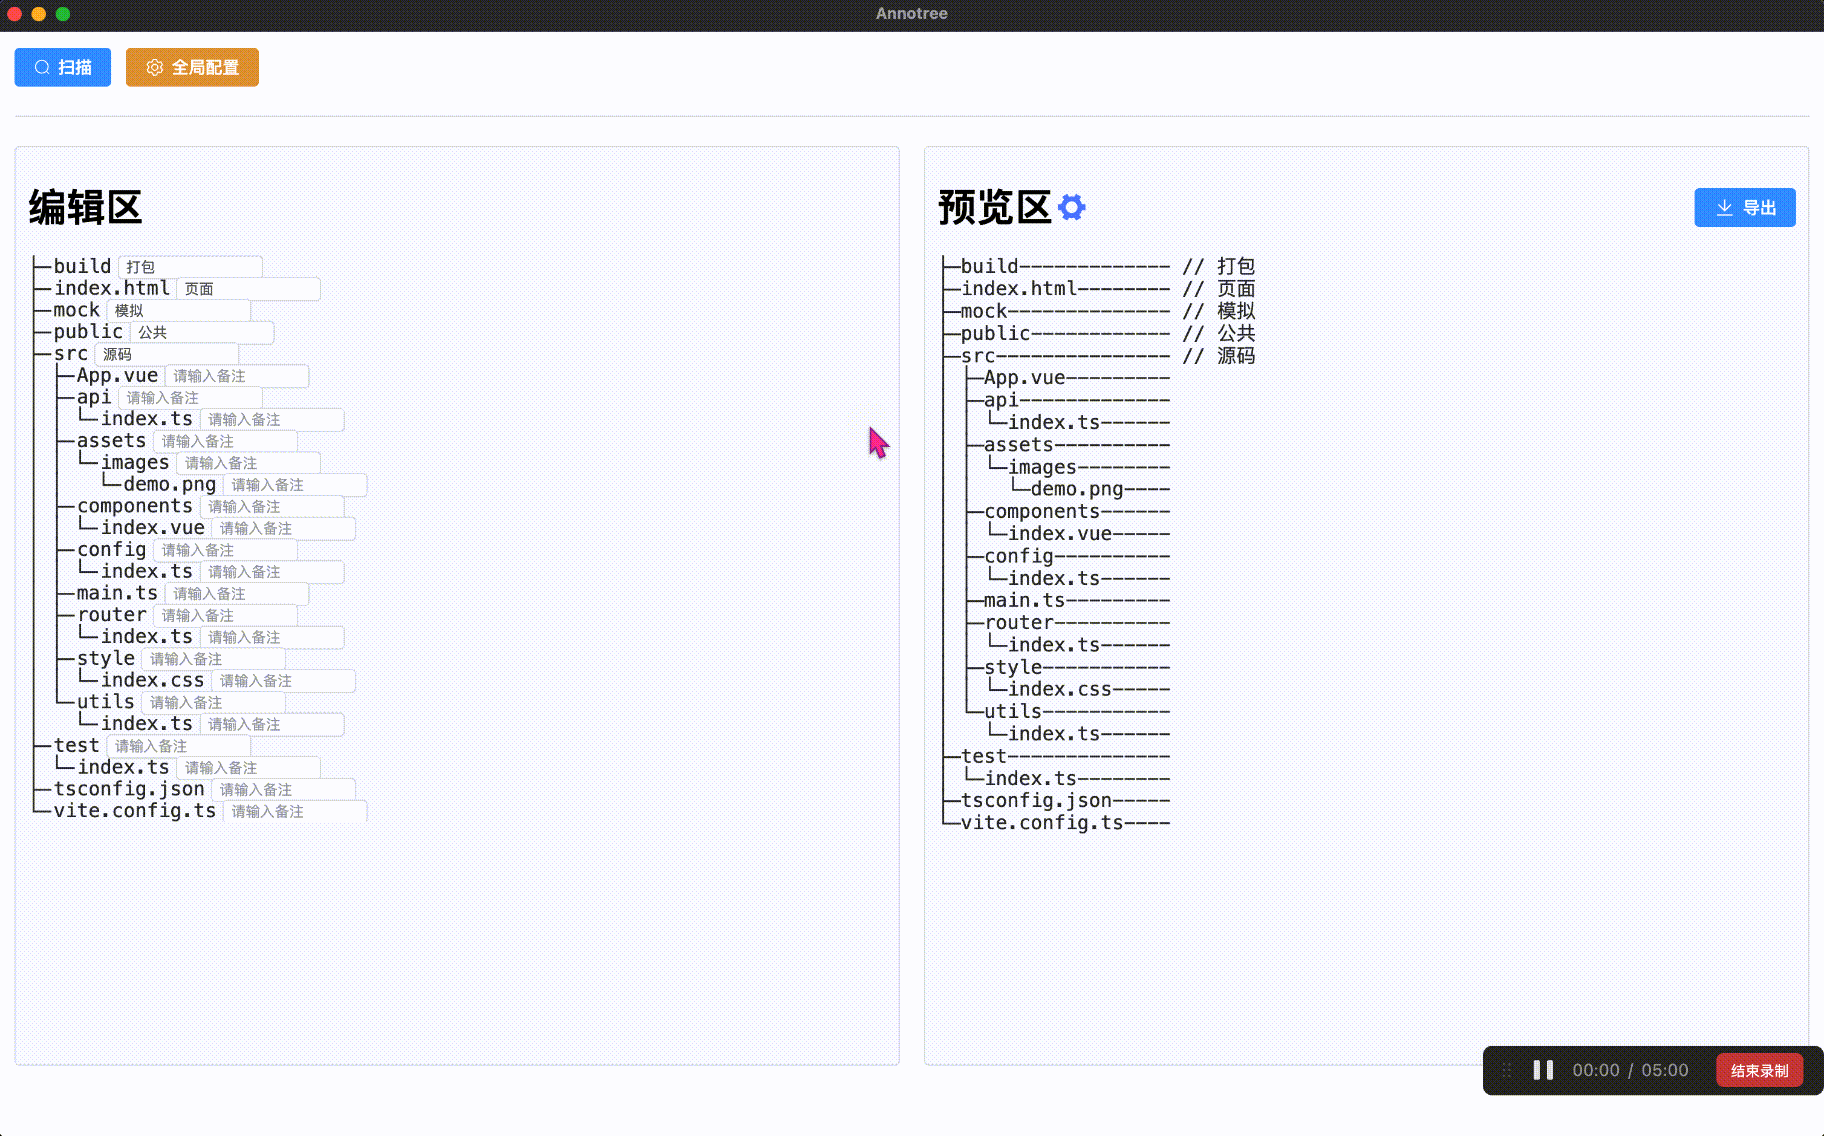Pause the recording with the pause icon
1824x1136 pixels.
pyautogui.click(x=1542, y=1070)
